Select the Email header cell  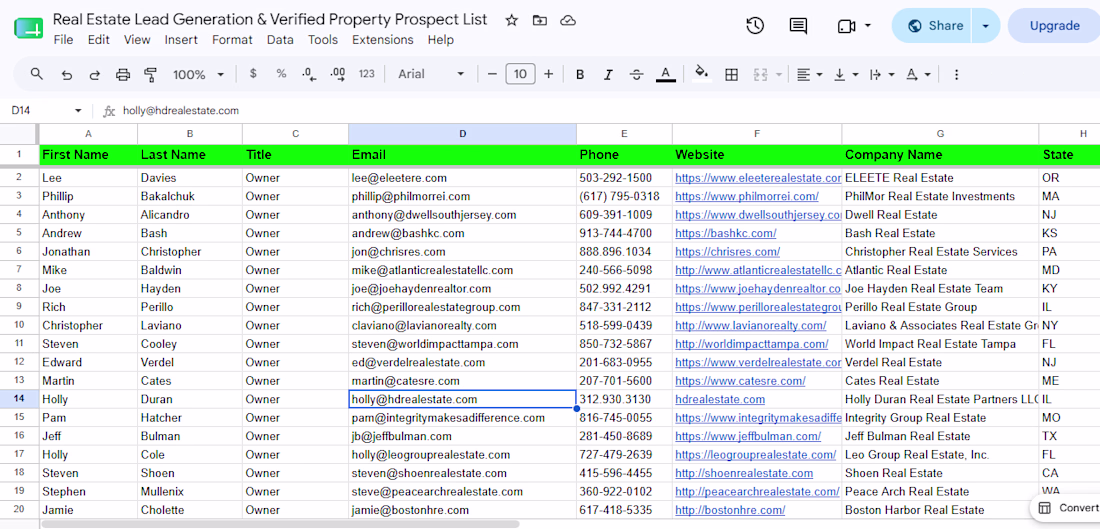click(462, 154)
